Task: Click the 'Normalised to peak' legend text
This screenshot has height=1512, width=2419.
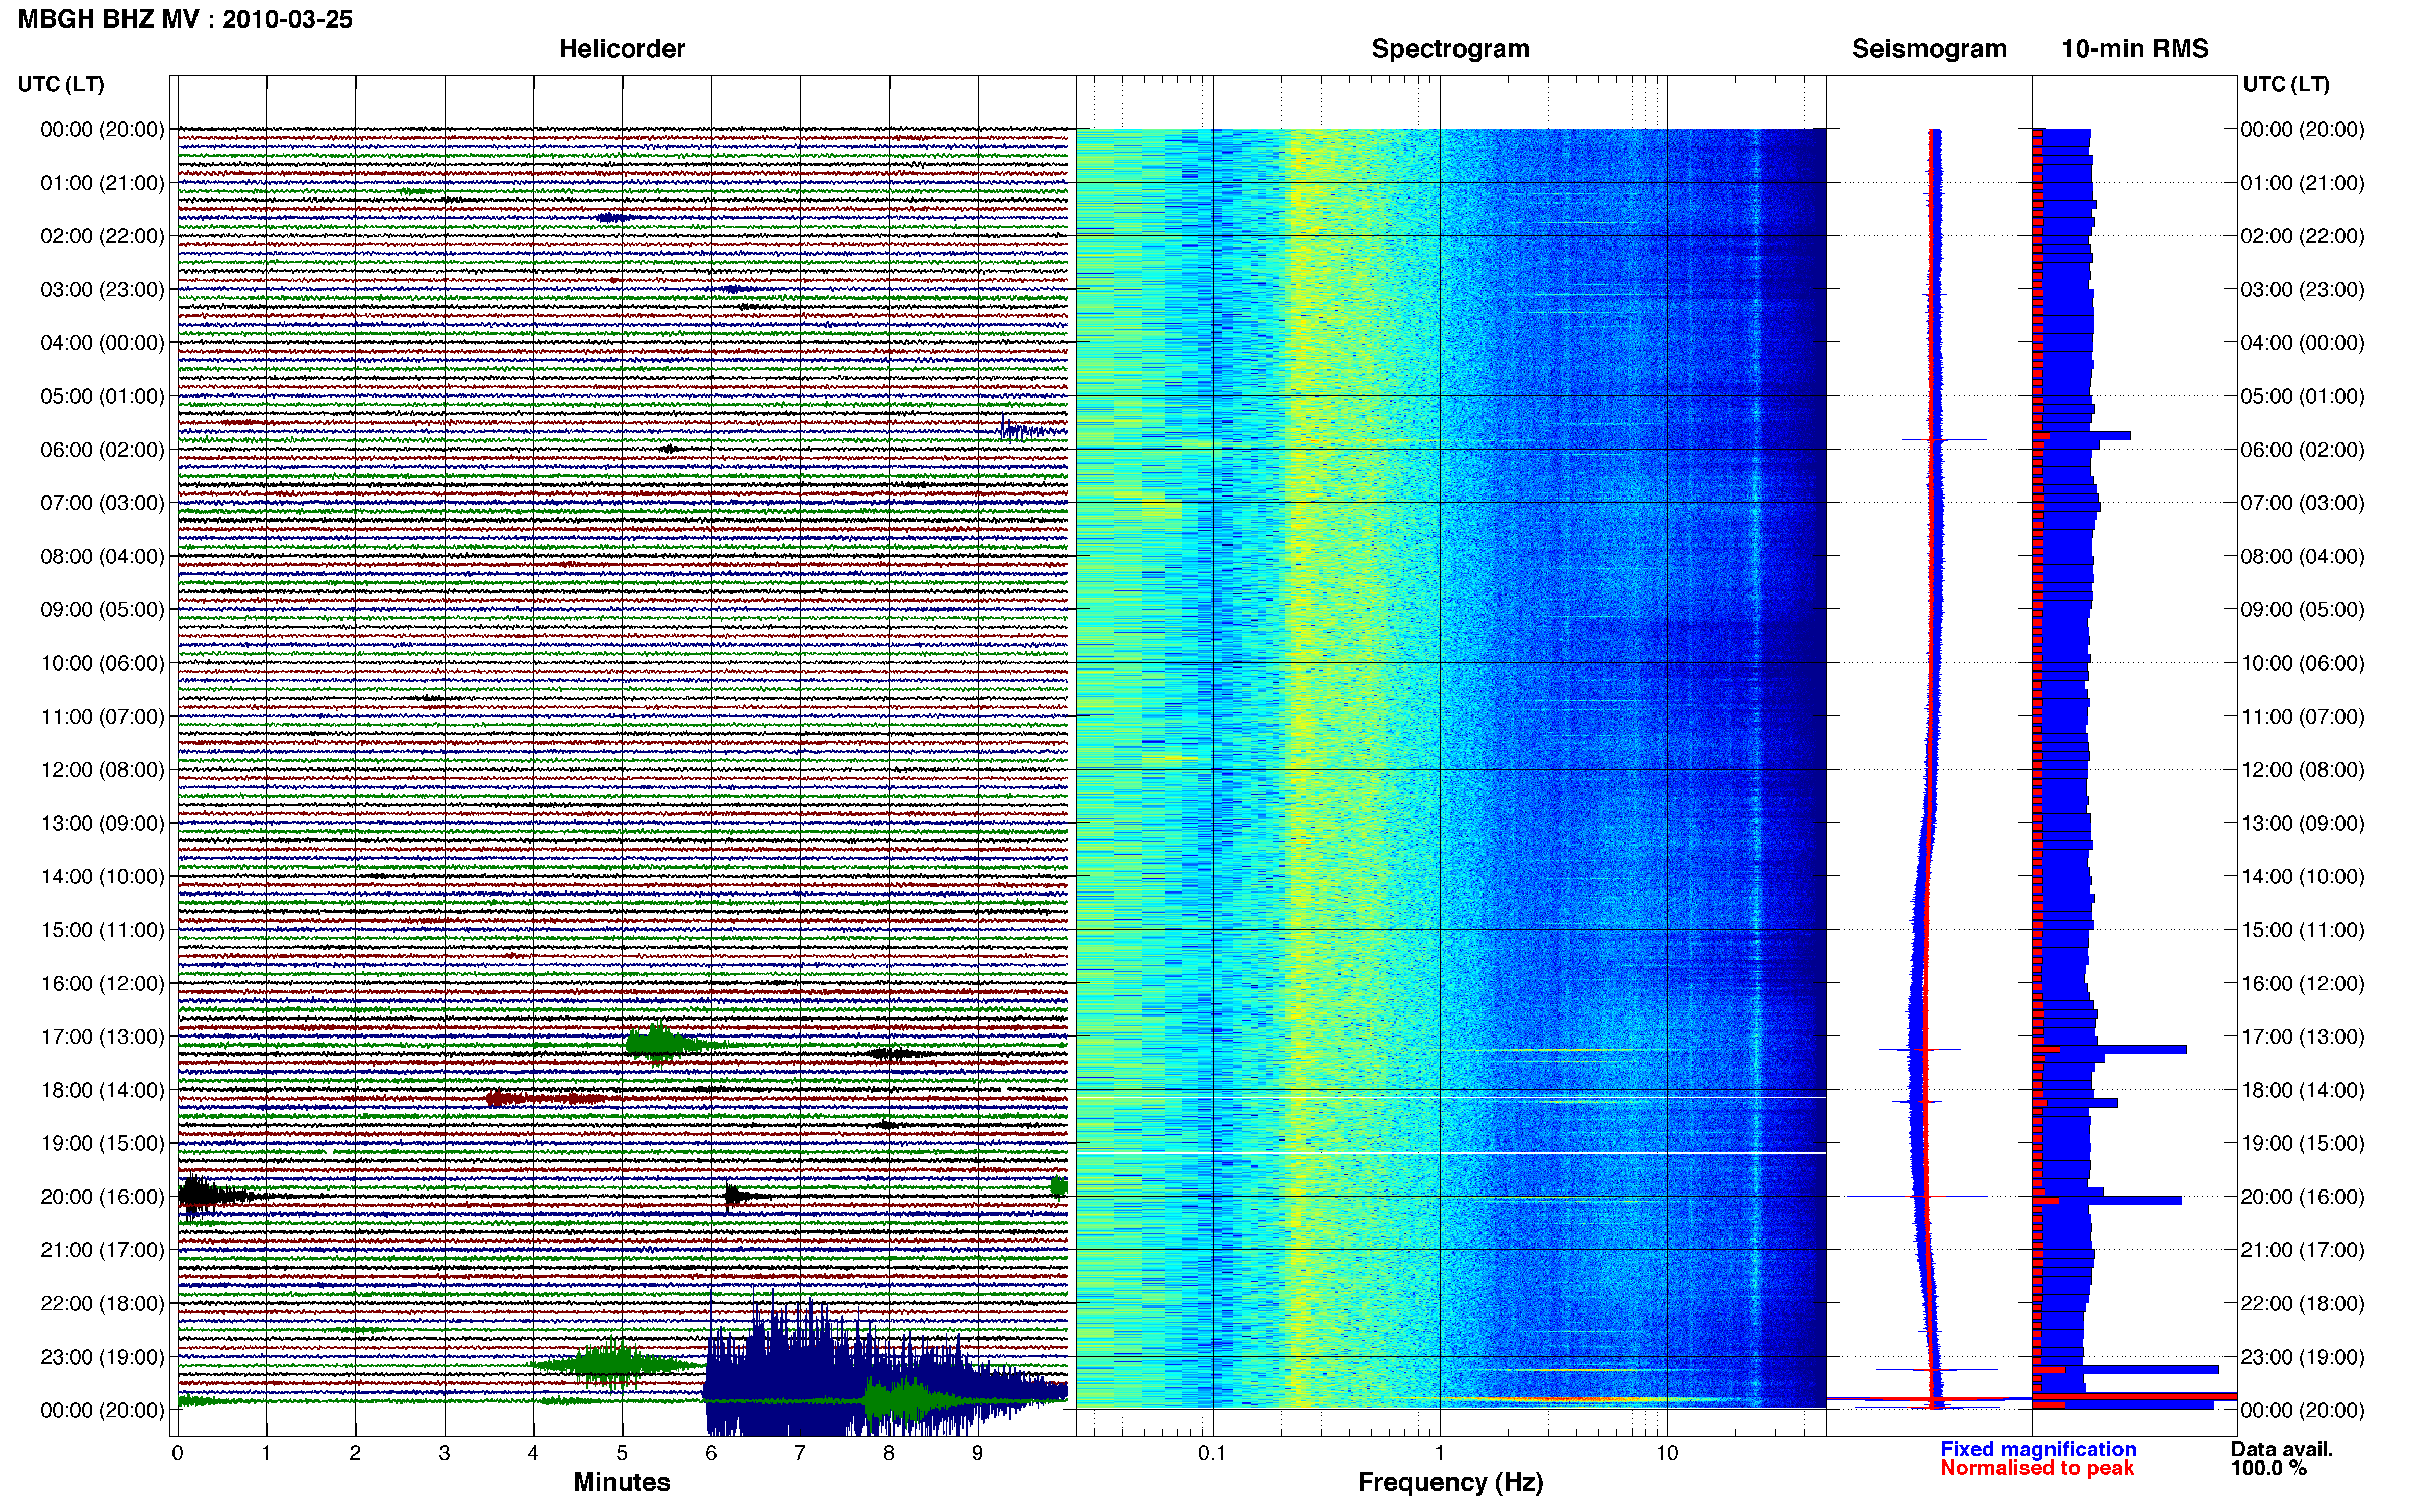Action: coord(2037,1468)
